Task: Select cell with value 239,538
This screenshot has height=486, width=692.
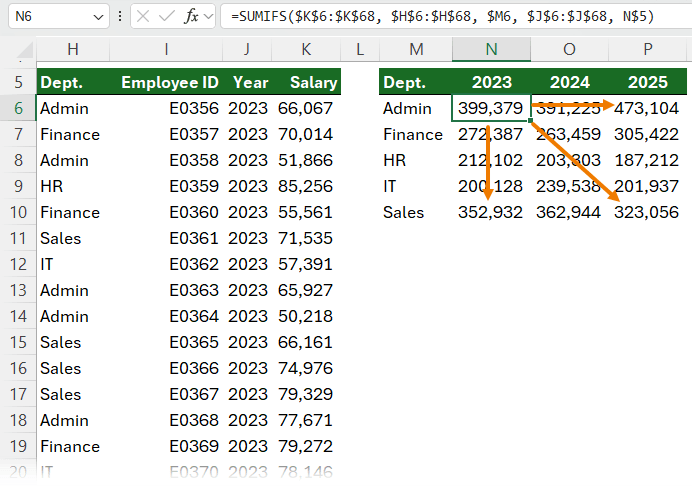Action: pos(569,186)
